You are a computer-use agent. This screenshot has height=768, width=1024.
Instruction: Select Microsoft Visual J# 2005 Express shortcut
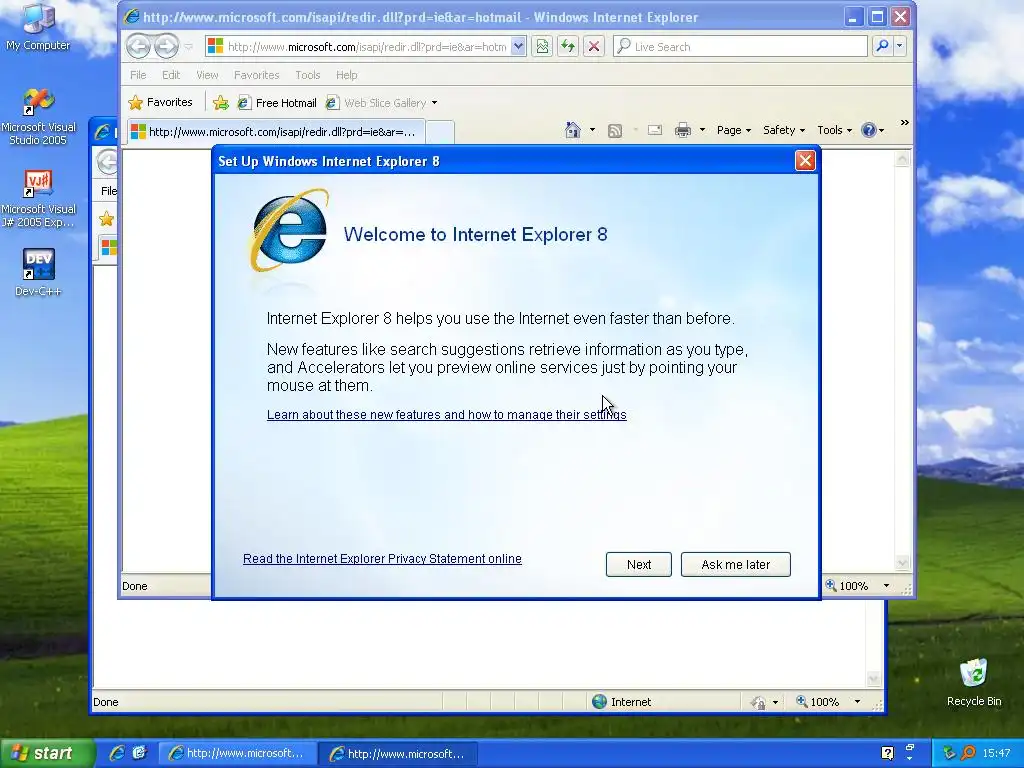38,199
